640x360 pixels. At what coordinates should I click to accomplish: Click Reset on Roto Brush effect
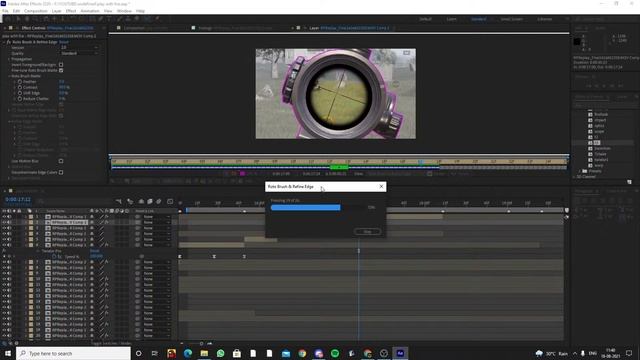[x=64, y=42]
